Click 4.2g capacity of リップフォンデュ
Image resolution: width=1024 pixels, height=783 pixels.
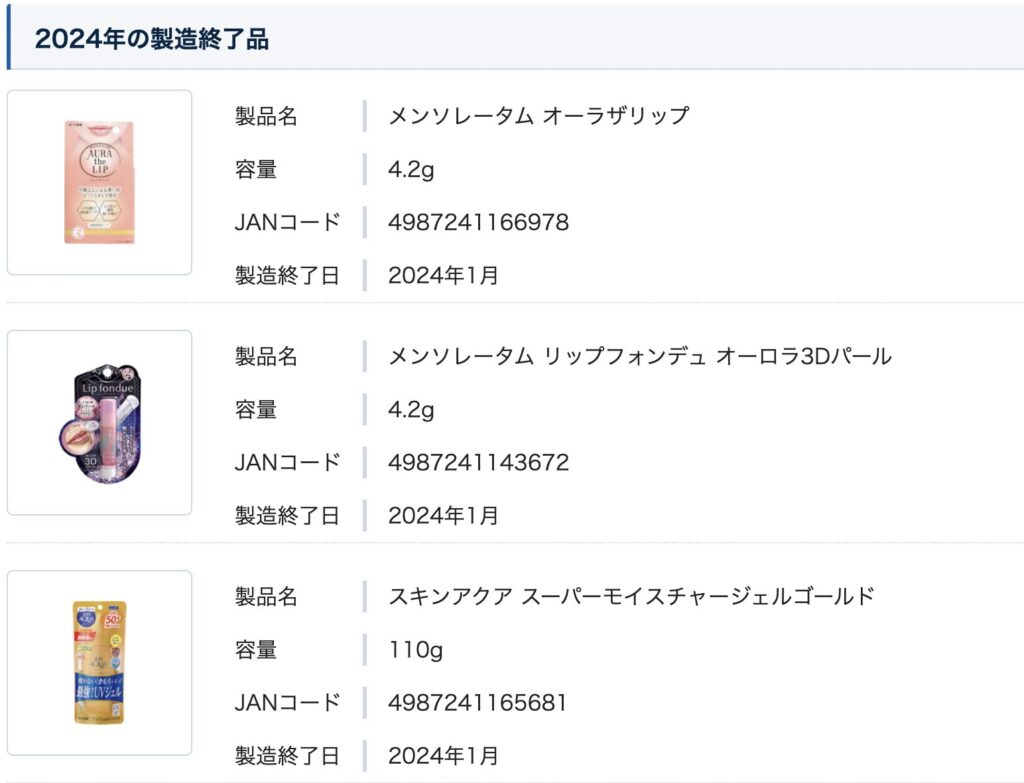click(411, 410)
